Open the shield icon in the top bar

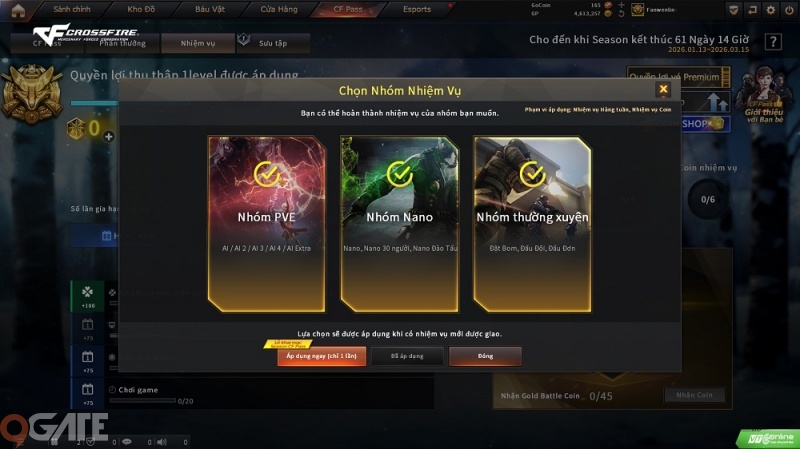pyautogui.click(x=733, y=10)
